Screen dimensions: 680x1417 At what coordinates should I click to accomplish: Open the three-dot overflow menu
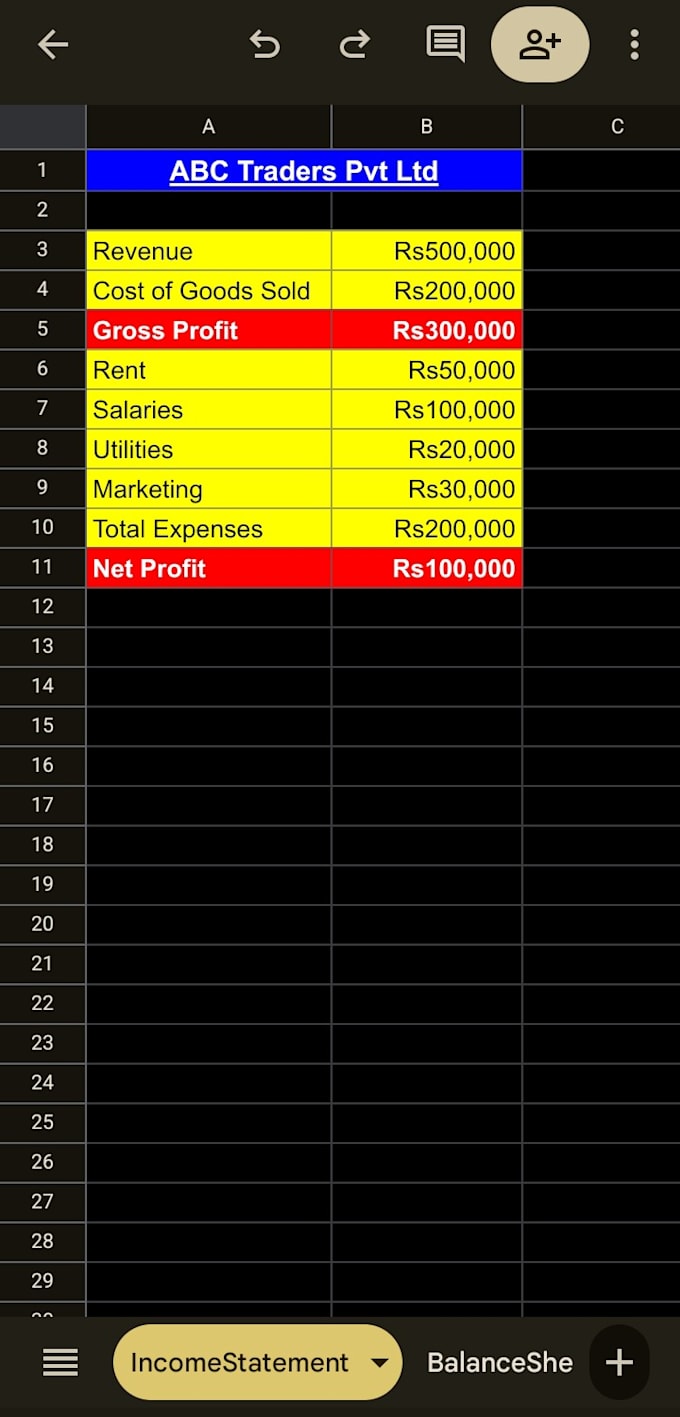(634, 44)
